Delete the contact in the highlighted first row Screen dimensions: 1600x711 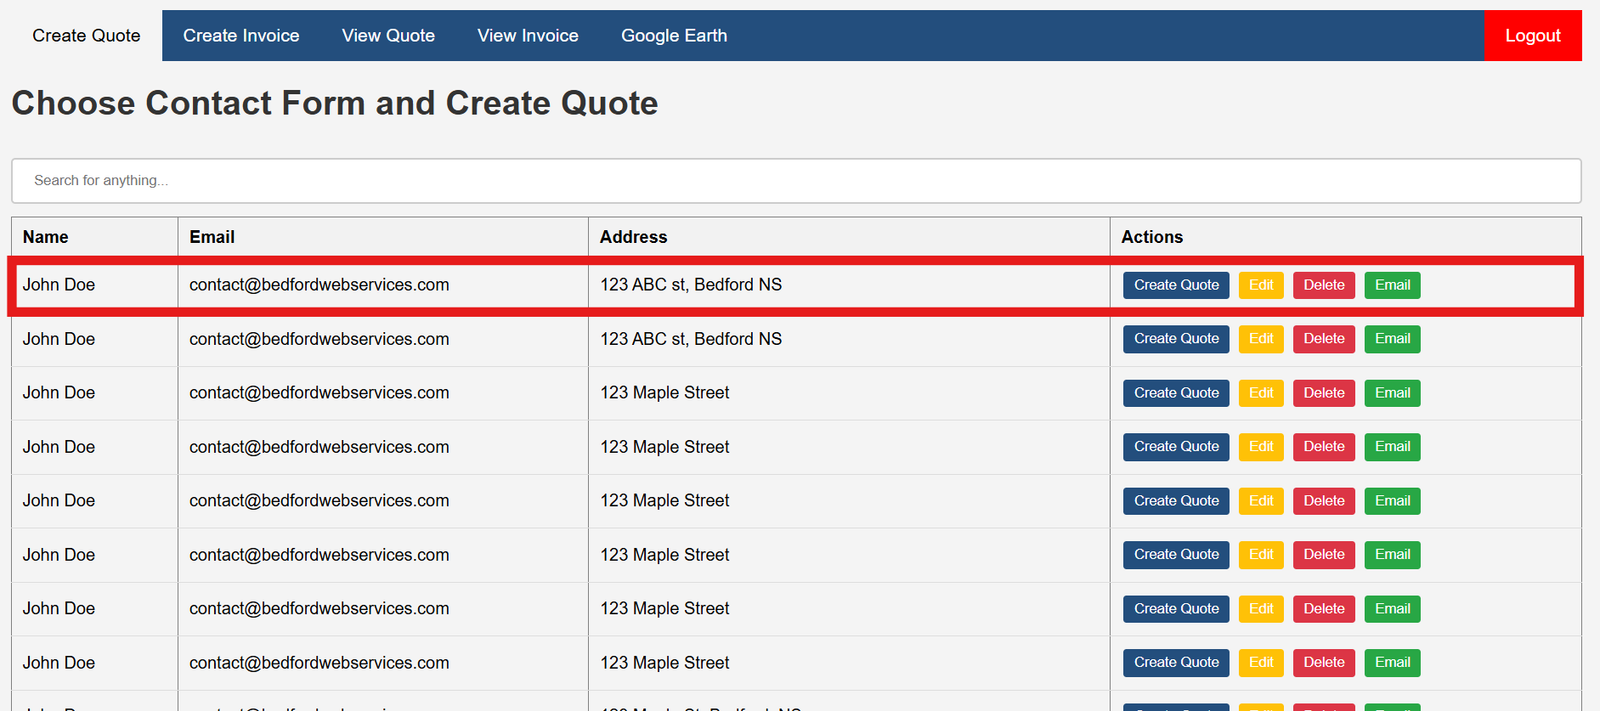point(1324,285)
